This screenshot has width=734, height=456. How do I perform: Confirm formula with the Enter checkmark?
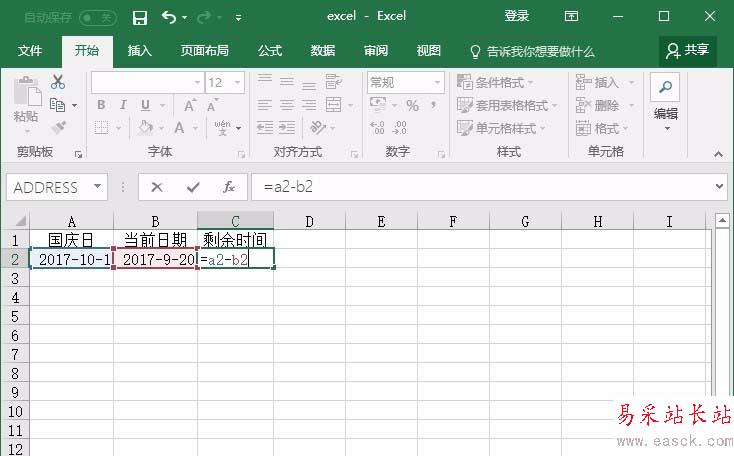(193, 187)
